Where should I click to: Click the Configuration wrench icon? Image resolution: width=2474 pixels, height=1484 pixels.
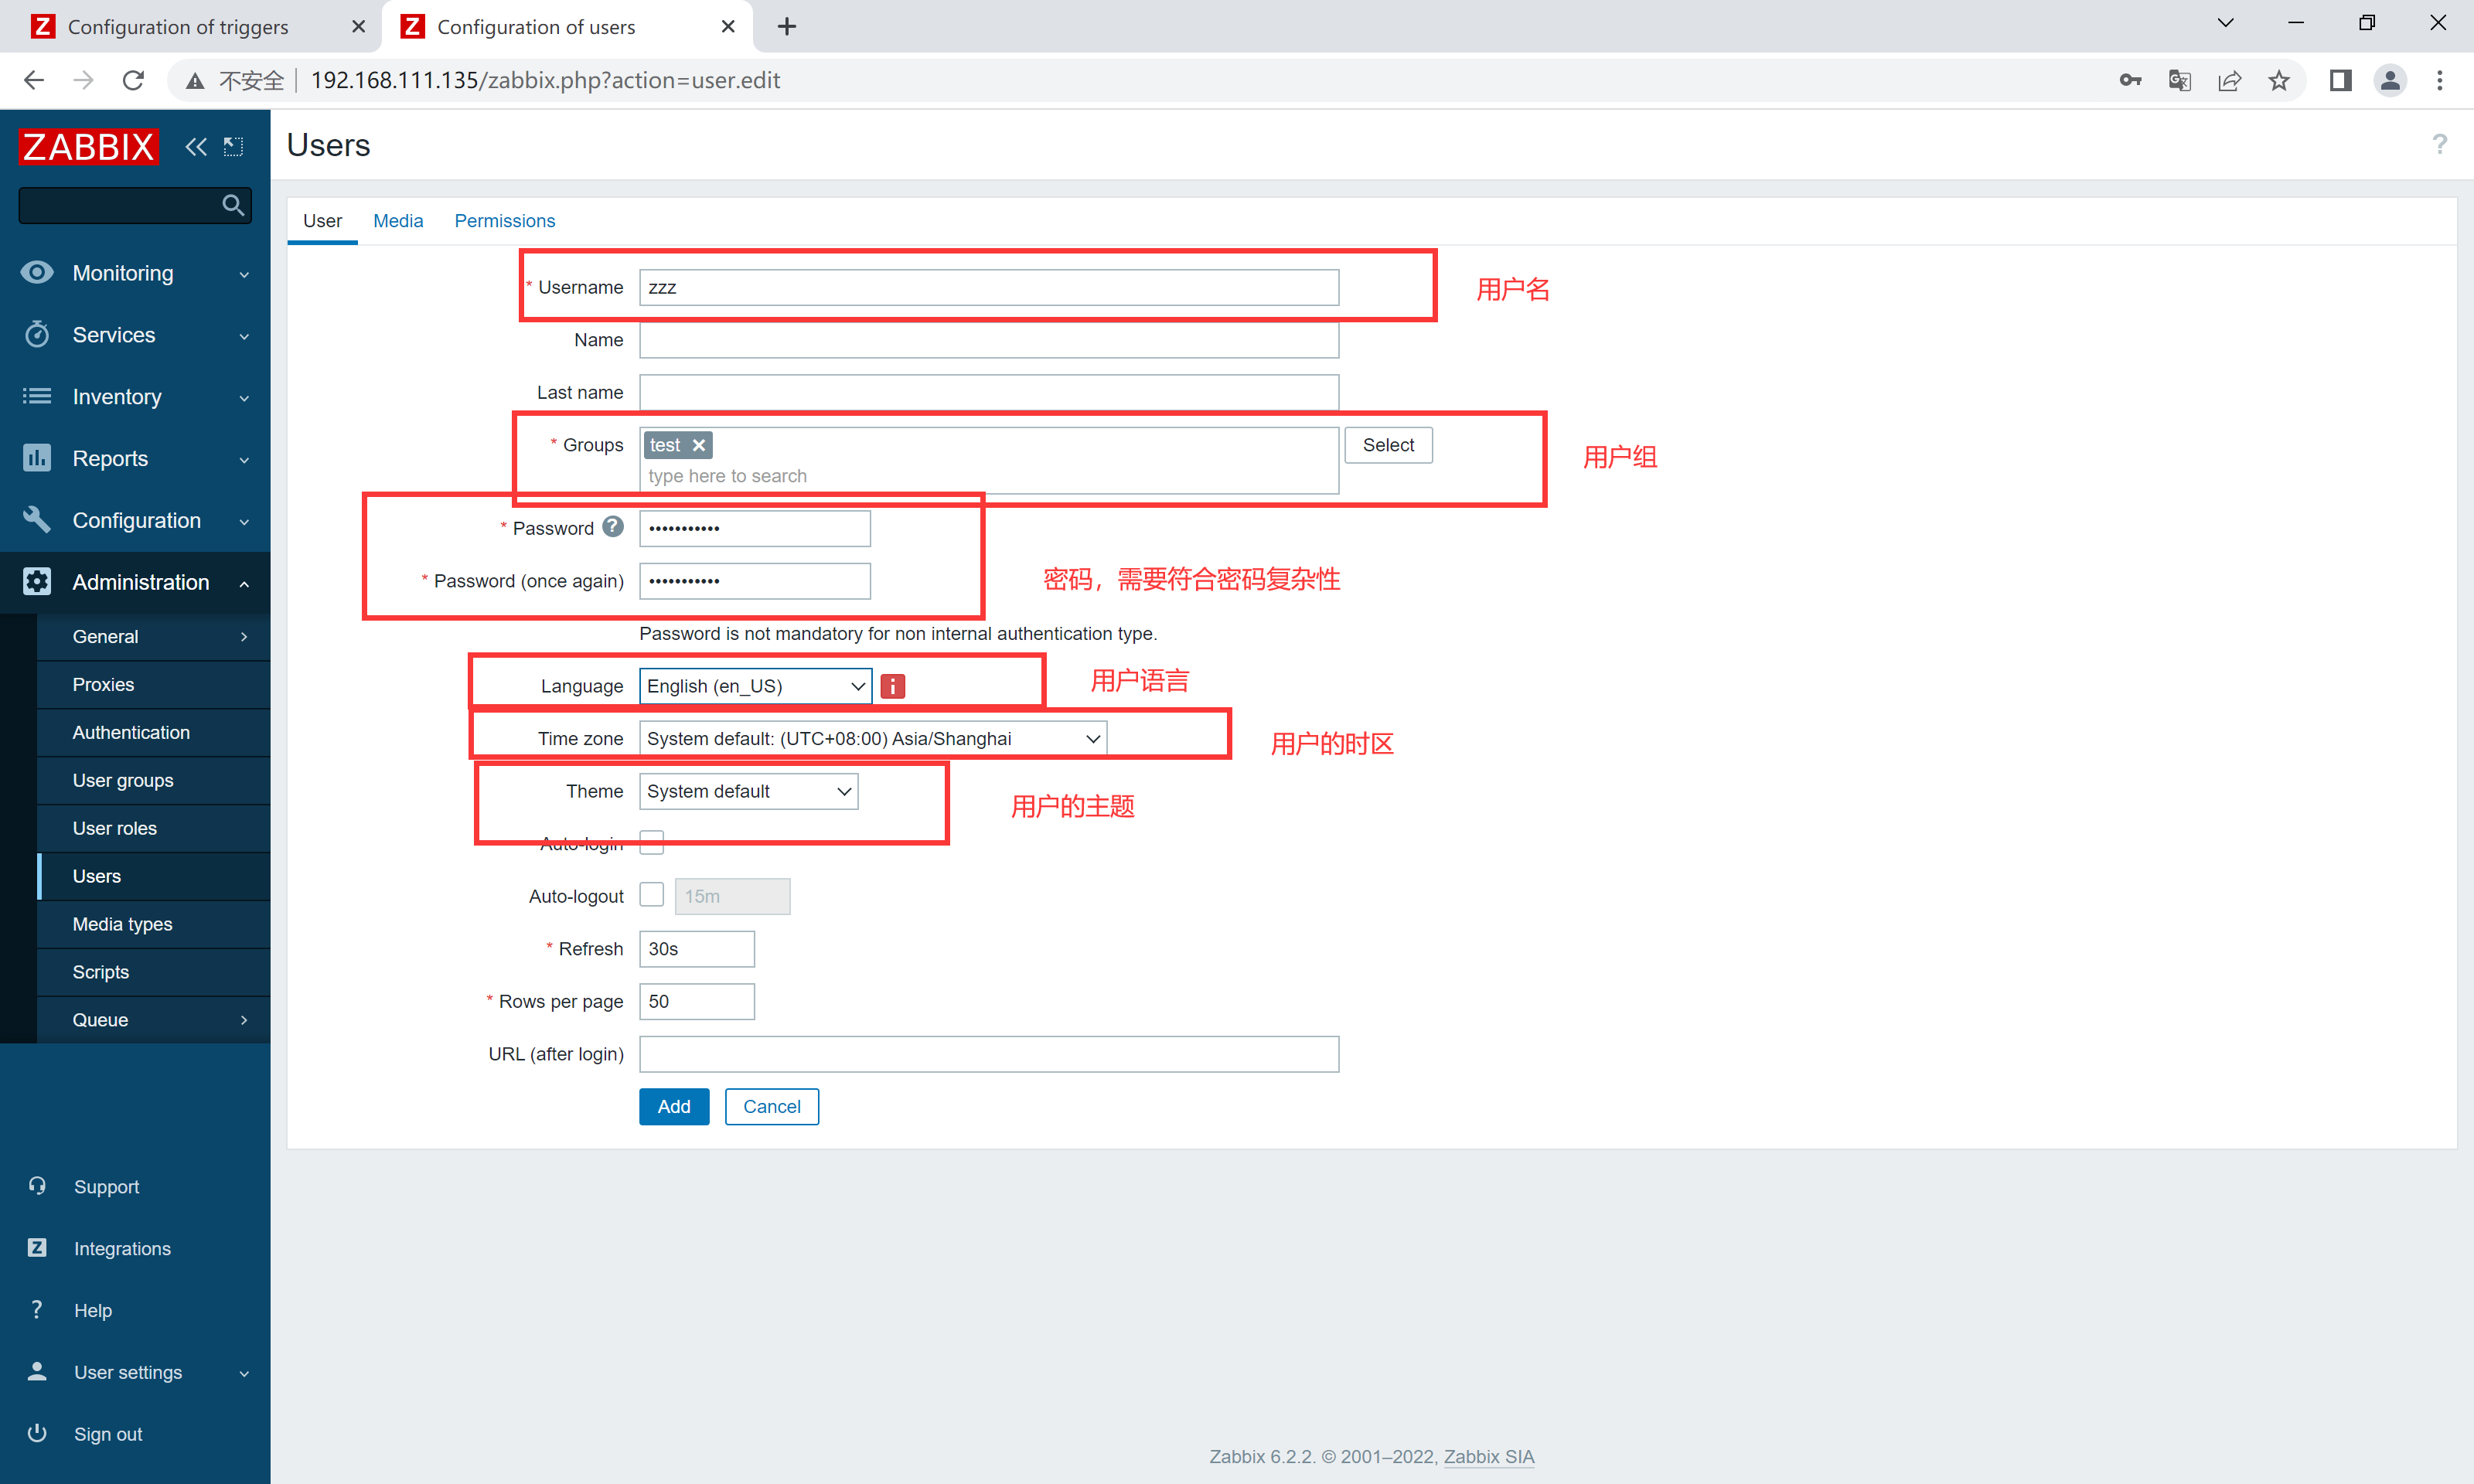[37, 520]
